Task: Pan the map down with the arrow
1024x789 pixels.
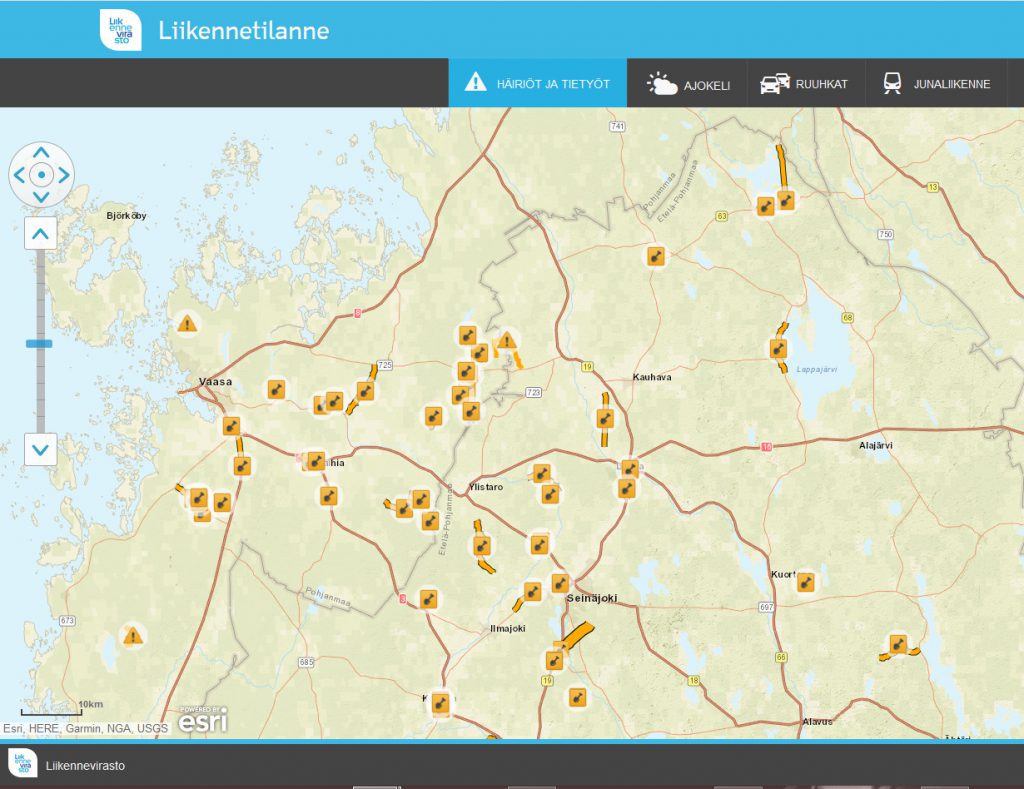Action: pyautogui.click(x=41, y=198)
